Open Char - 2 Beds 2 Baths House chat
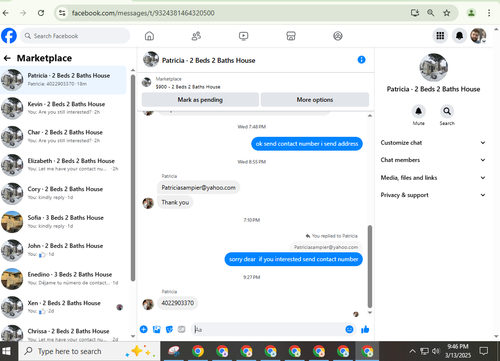Viewport: 500px width, 361px height. coord(64,136)
